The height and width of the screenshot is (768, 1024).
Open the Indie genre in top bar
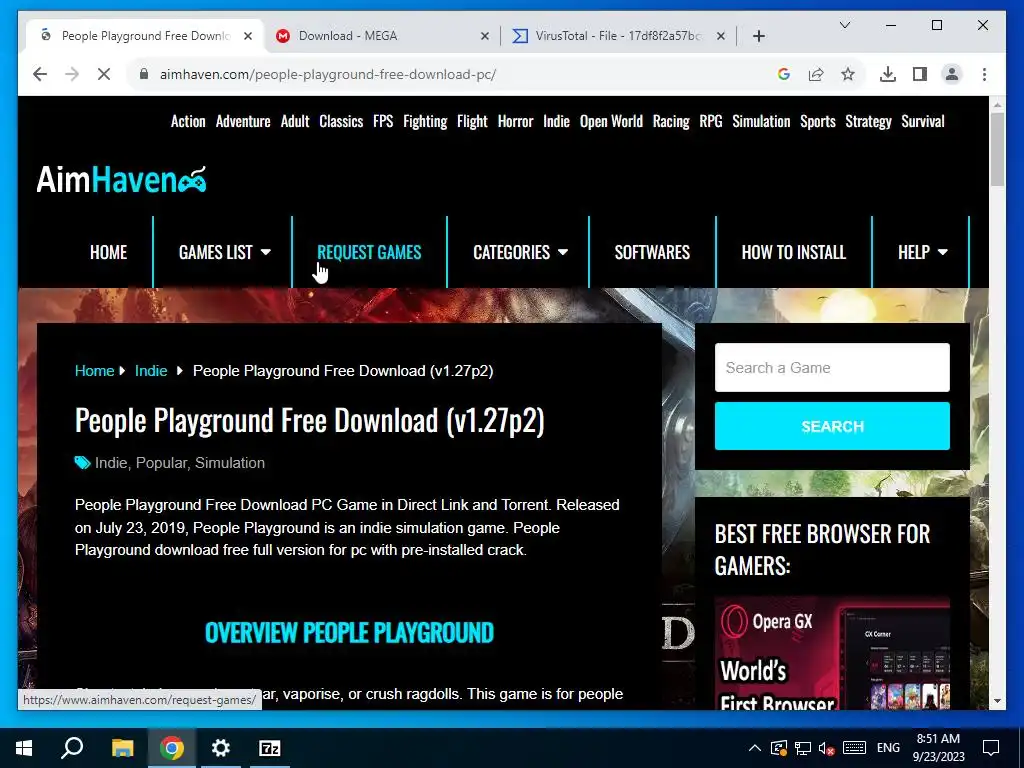pyautogui.click(x=556, y=121)
